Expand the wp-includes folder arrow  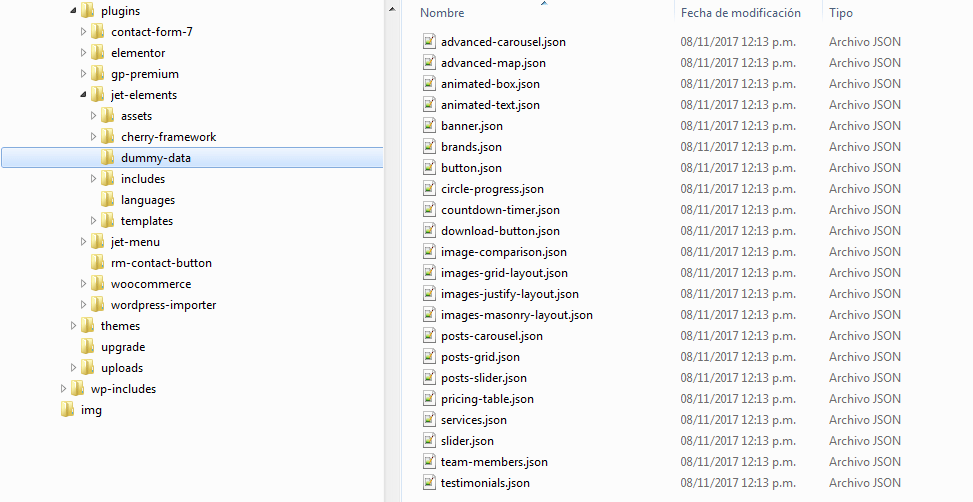[64, 389]
